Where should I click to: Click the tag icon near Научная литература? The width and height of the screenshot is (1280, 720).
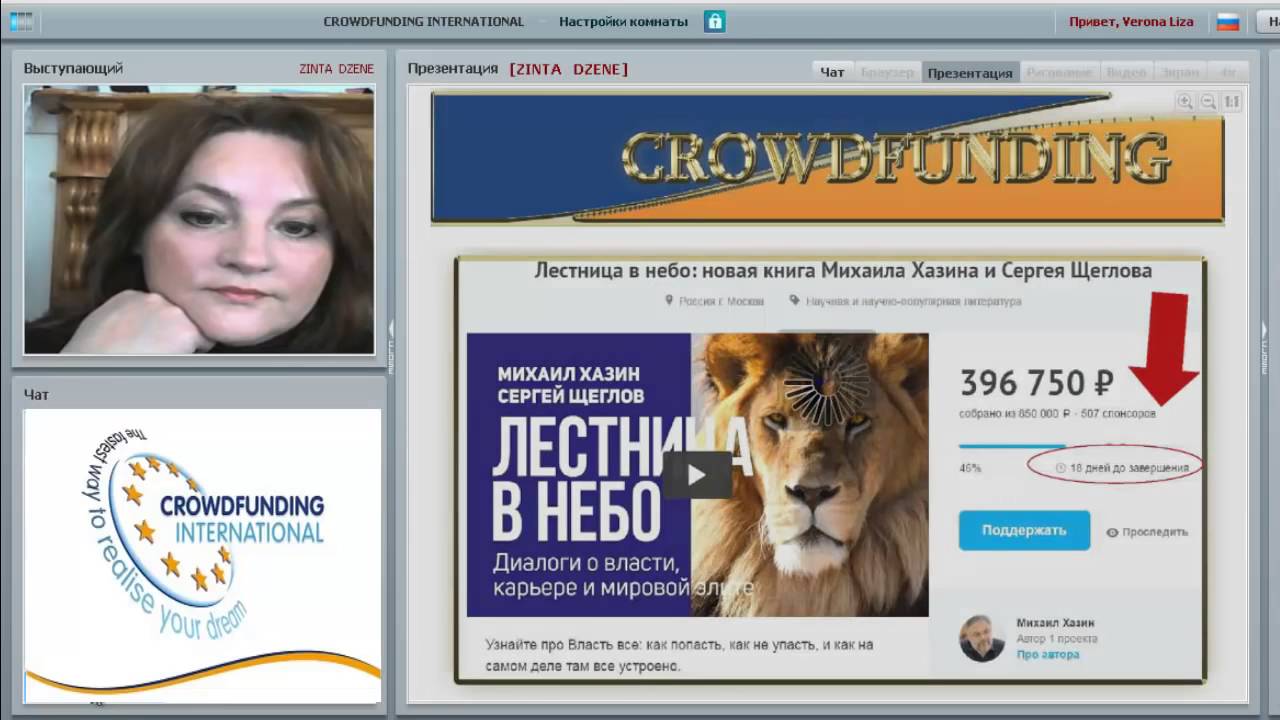click(x=794, y=300)
